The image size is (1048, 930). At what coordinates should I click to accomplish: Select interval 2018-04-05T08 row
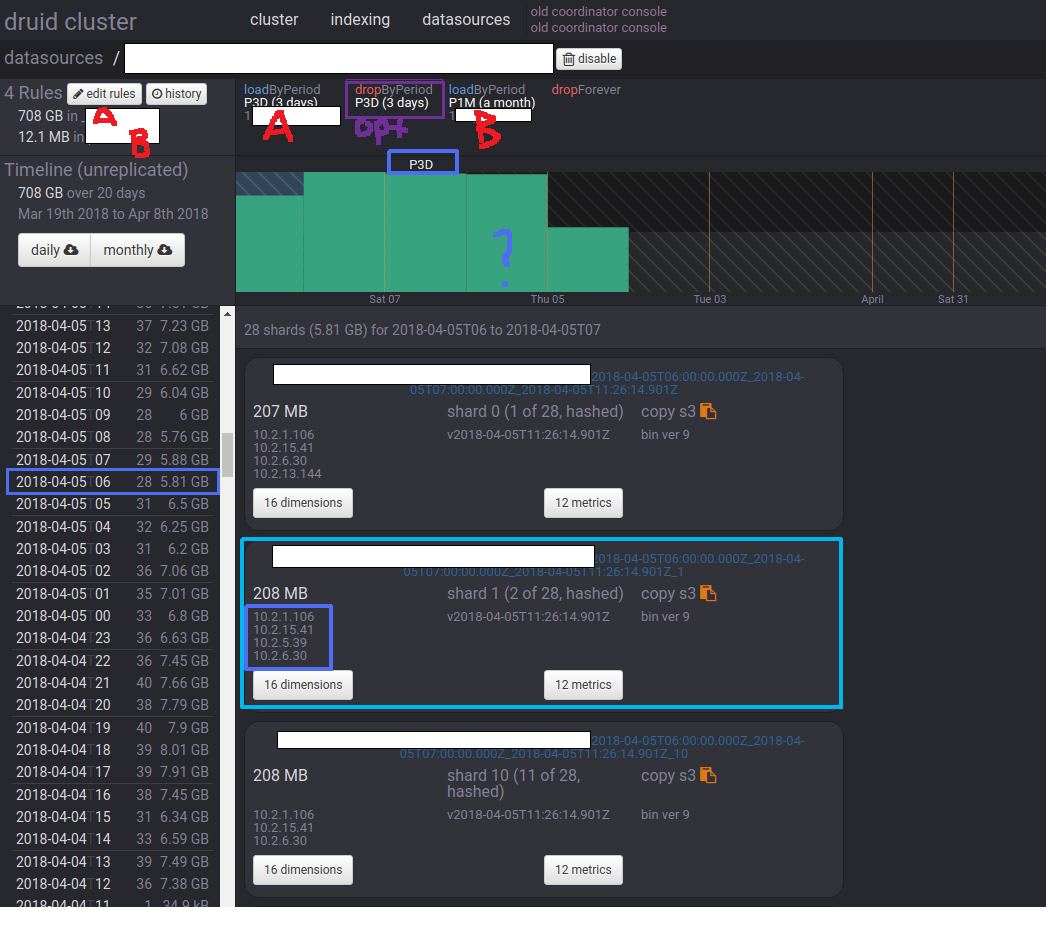pos(112,437)
